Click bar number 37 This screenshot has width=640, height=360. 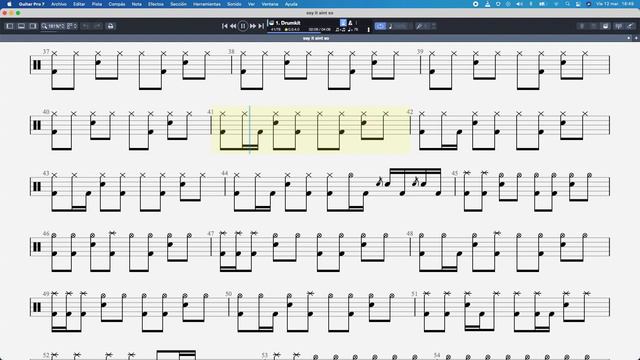46,51
